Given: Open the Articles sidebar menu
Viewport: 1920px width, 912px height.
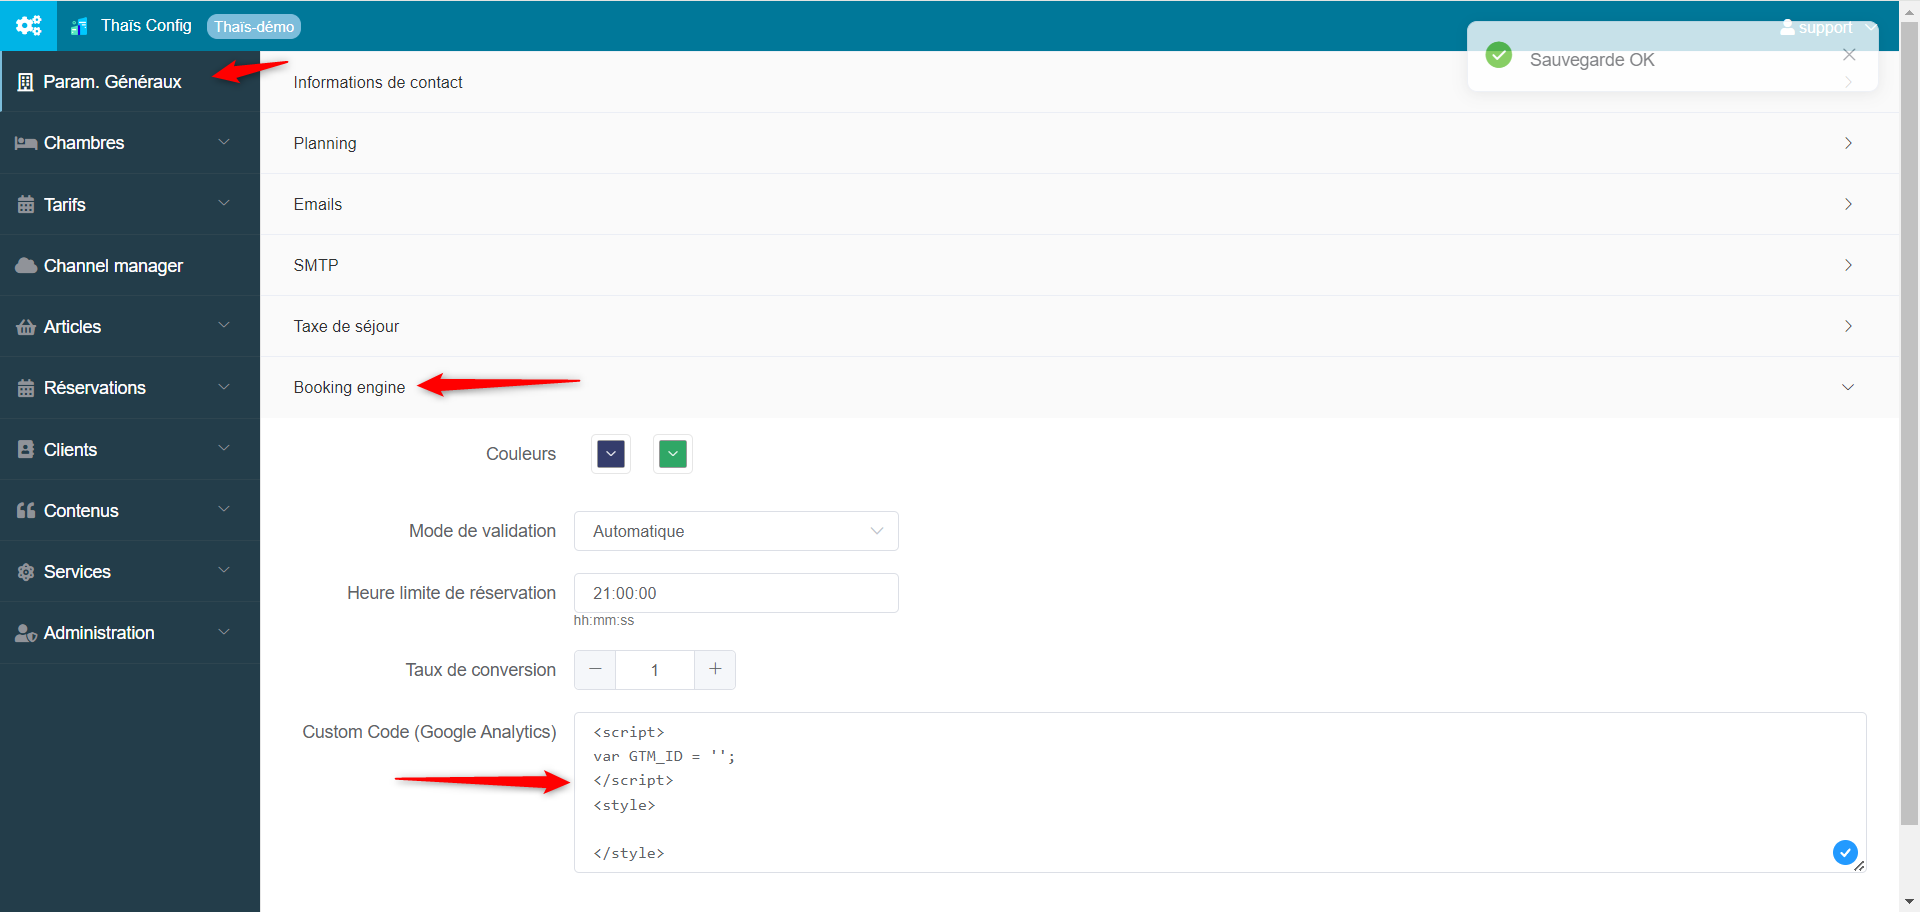Looking at the screenshot, I should pyautogui.click(x=130, y=326).
